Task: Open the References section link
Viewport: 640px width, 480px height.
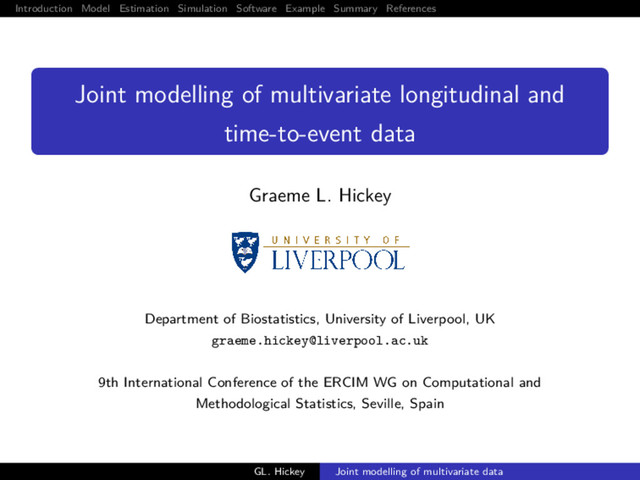Action: [x=411, y=8]
